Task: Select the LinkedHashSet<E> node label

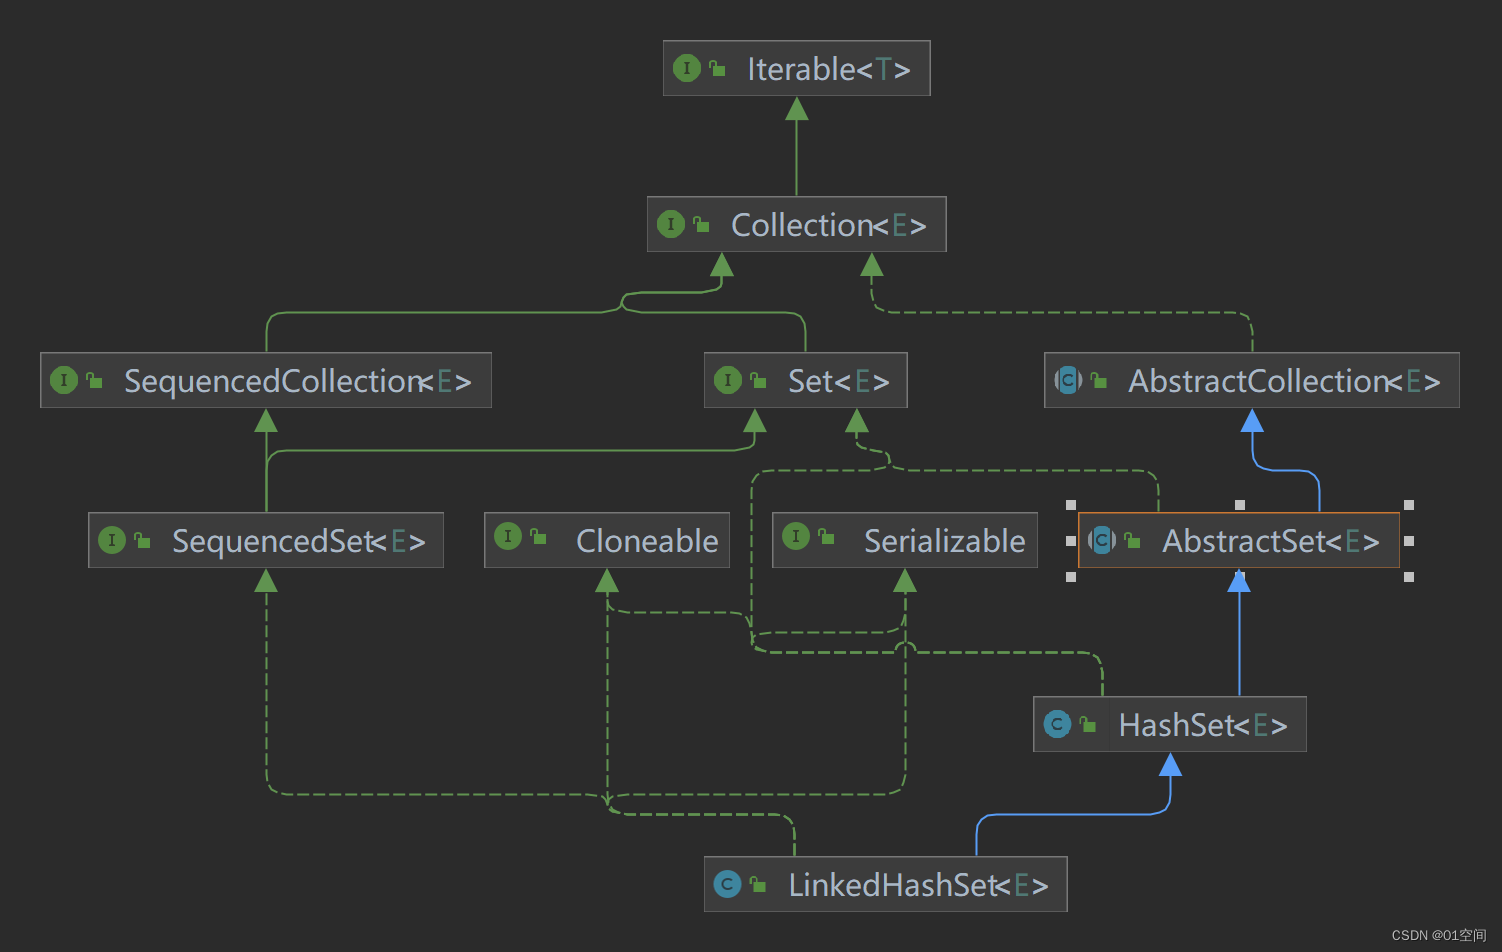Action: [918, 885]
